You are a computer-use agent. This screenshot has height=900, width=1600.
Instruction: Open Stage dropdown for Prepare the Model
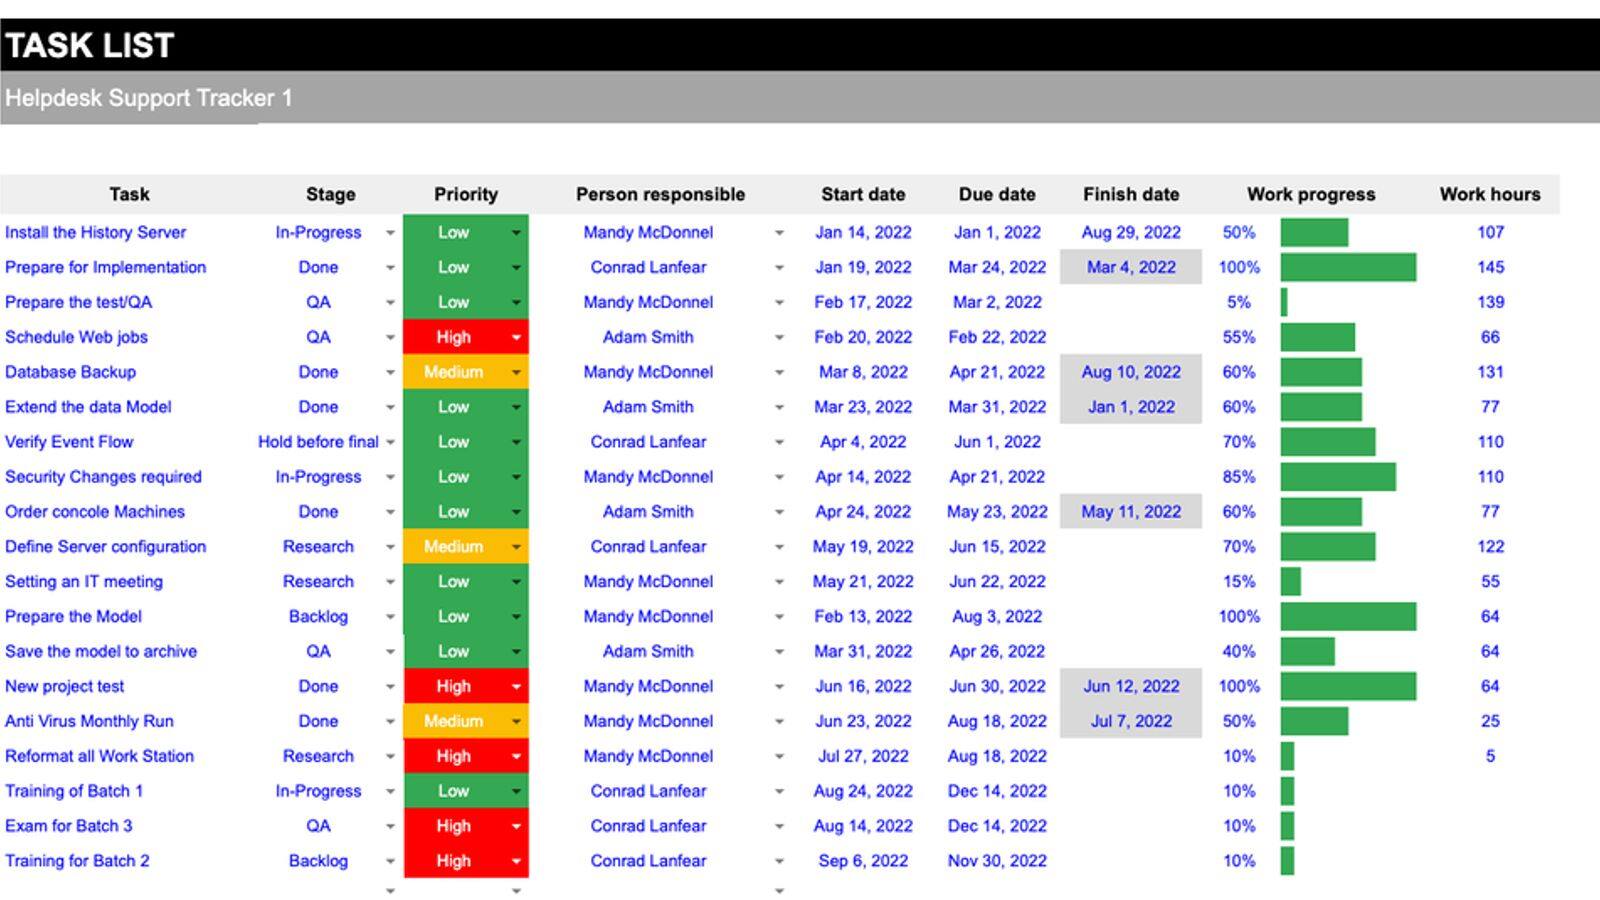tap(390, 617)
